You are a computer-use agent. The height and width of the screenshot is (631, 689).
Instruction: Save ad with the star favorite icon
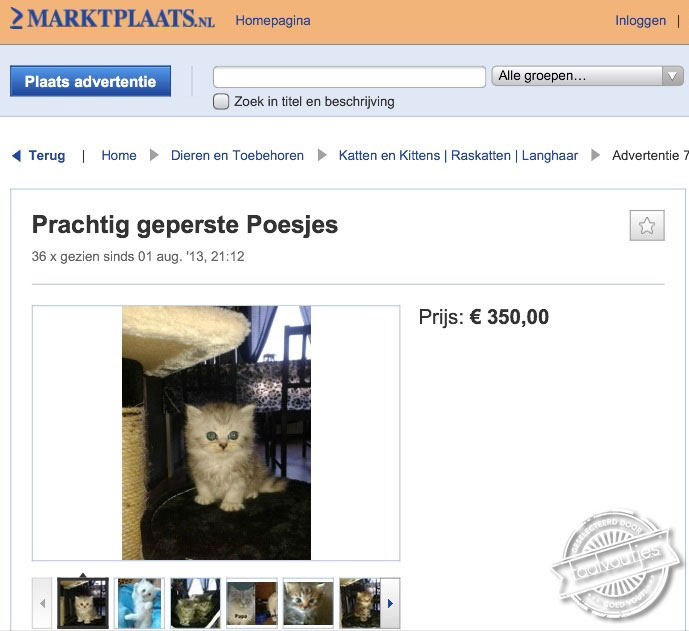coord(647,225)
